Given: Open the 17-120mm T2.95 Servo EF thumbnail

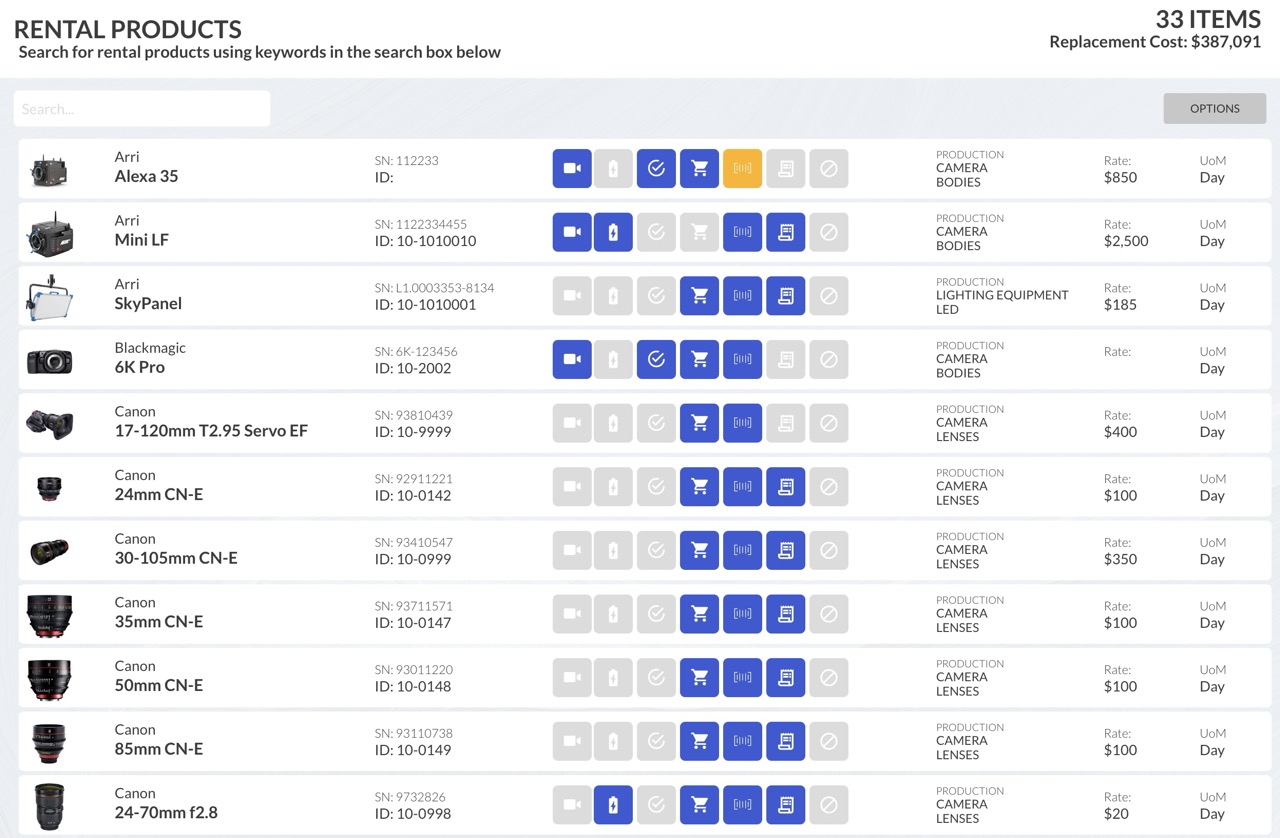Looking at the screenshot, I should click(49, 423).
